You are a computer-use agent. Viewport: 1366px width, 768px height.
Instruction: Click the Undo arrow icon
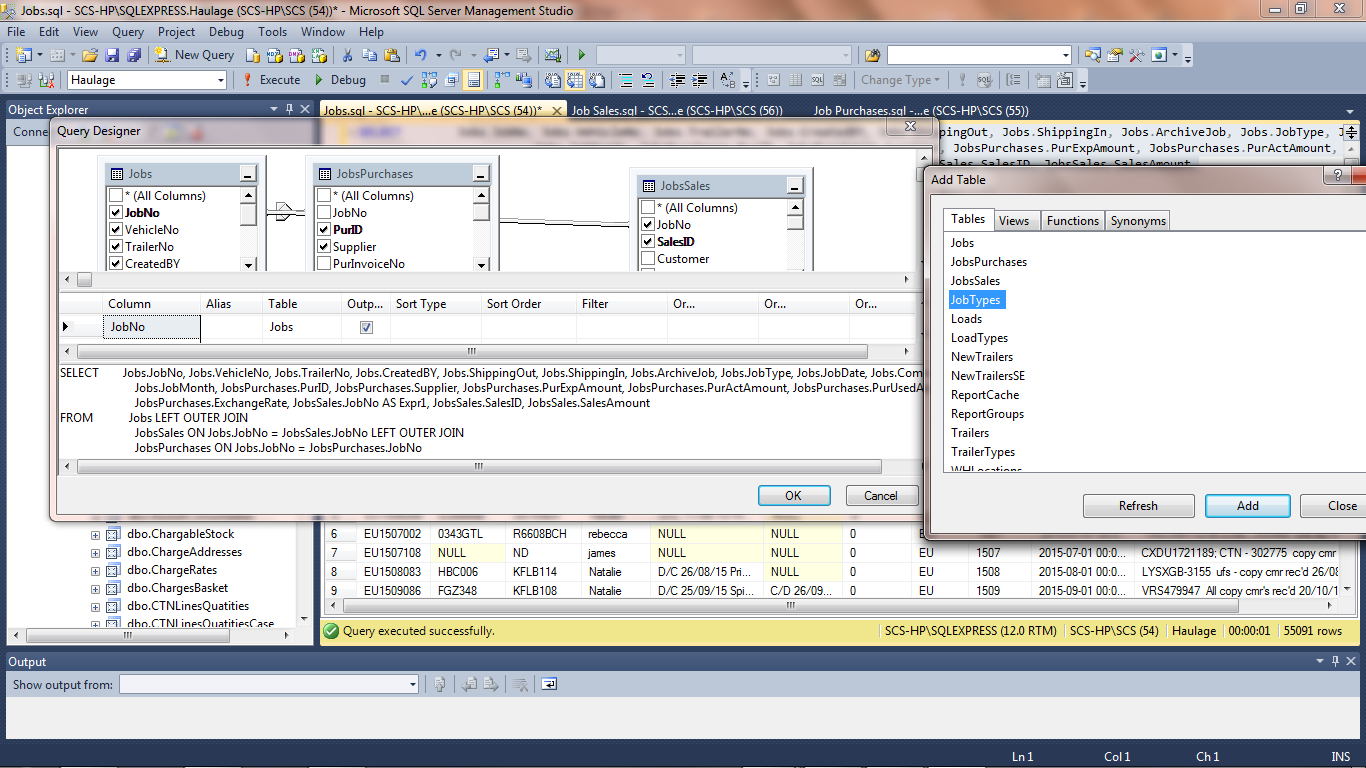tap(420, 55)
